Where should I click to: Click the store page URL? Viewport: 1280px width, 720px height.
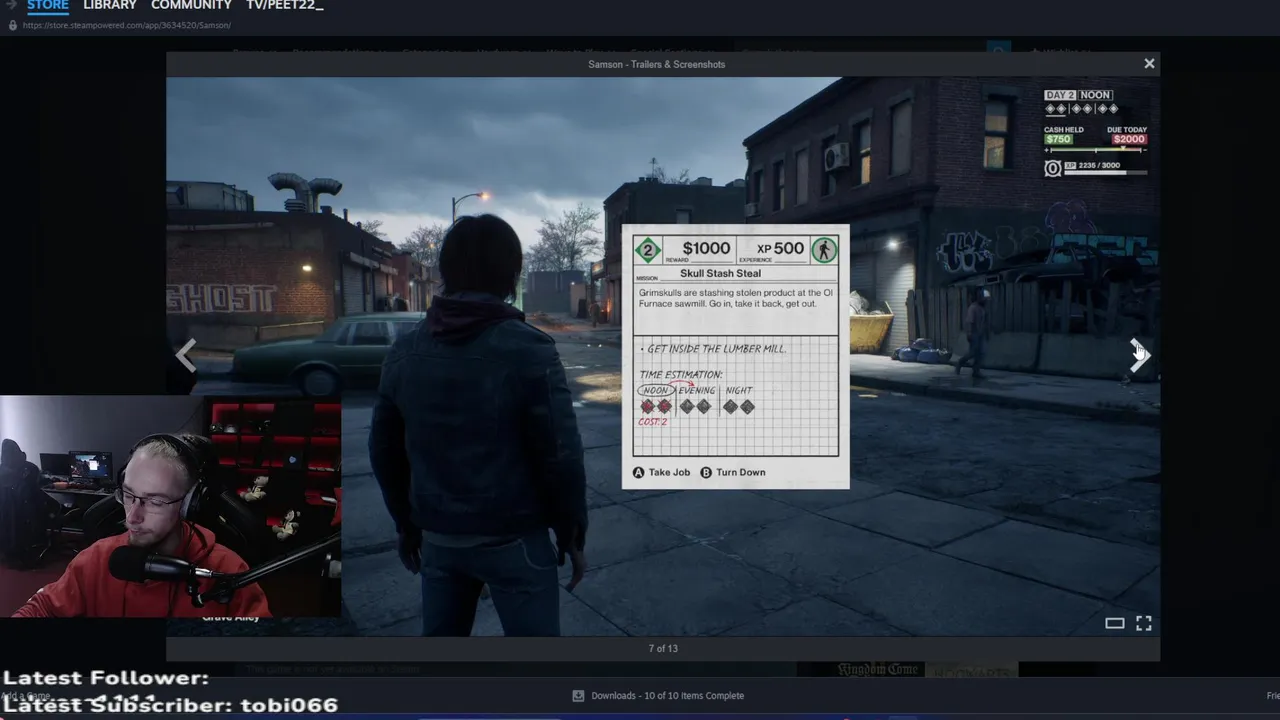126,25
